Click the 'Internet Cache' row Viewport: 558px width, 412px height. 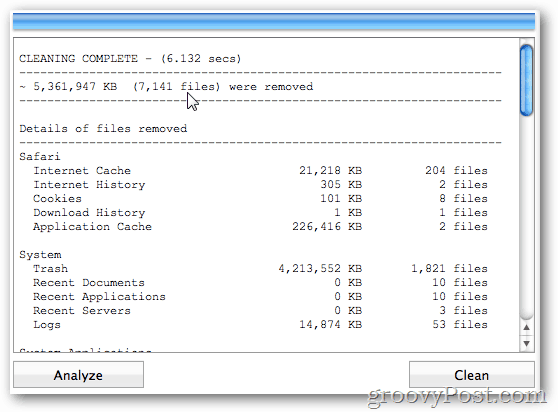coord(260,170)
